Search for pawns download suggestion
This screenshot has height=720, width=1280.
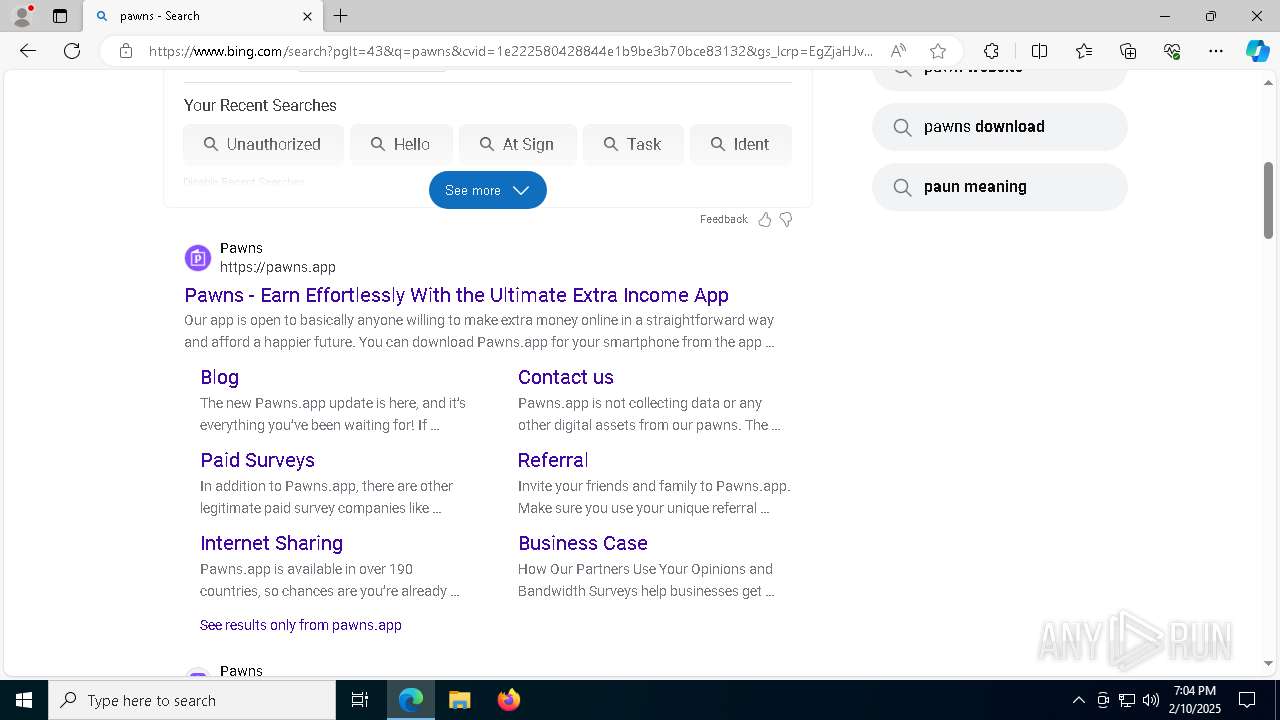1000,127
